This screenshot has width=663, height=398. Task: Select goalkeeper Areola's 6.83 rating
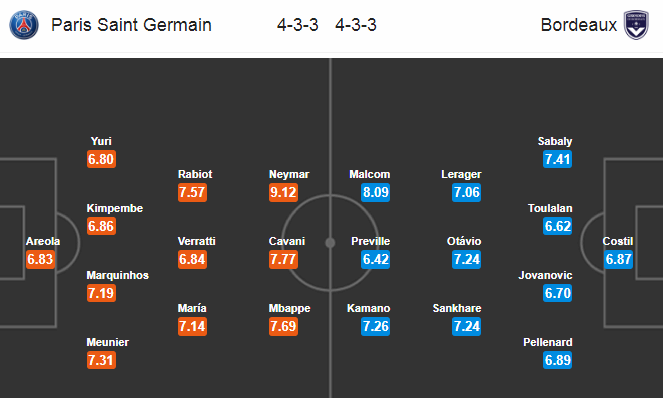(41, 259)
